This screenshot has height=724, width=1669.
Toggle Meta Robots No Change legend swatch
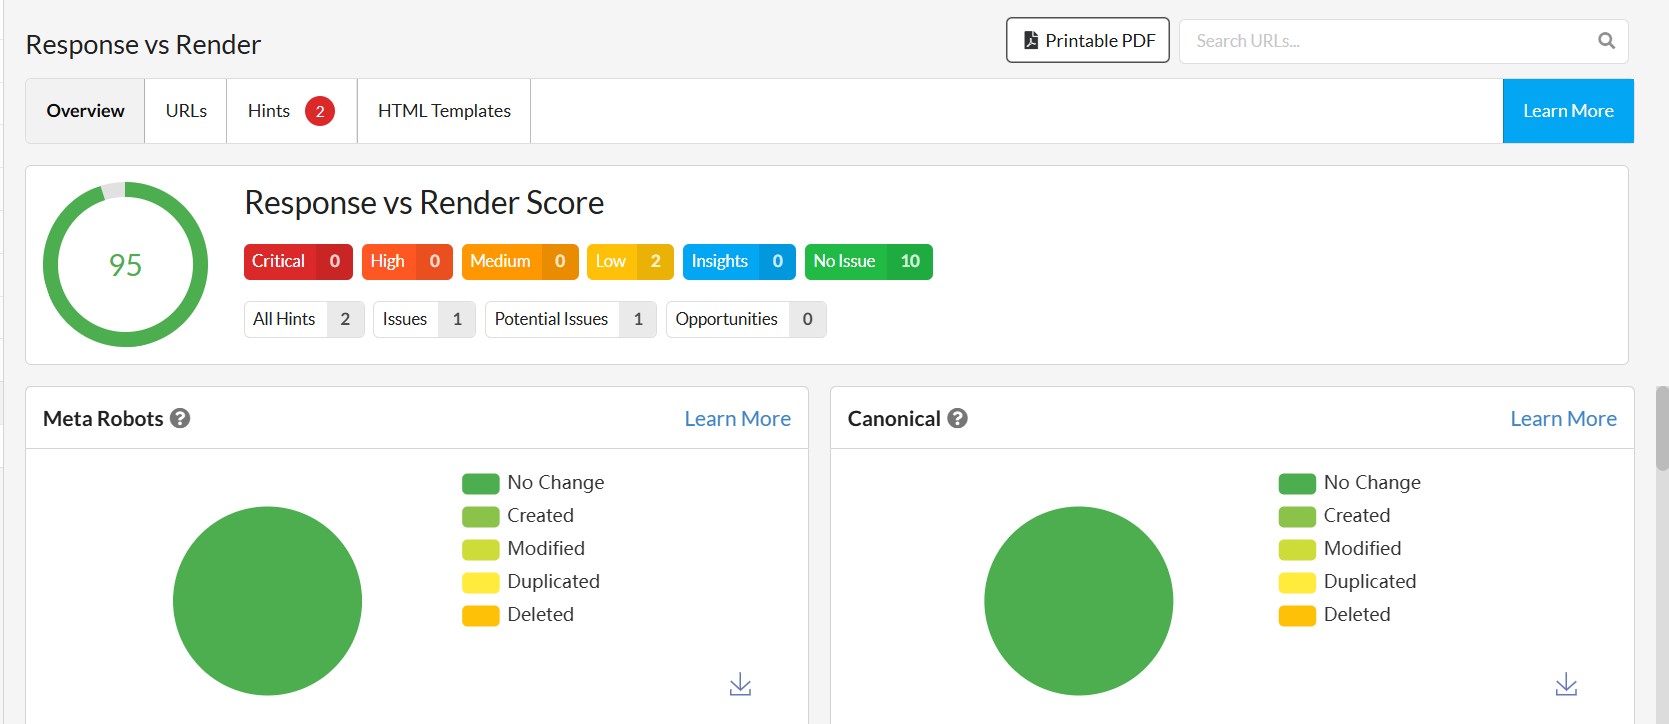point(480,484)
